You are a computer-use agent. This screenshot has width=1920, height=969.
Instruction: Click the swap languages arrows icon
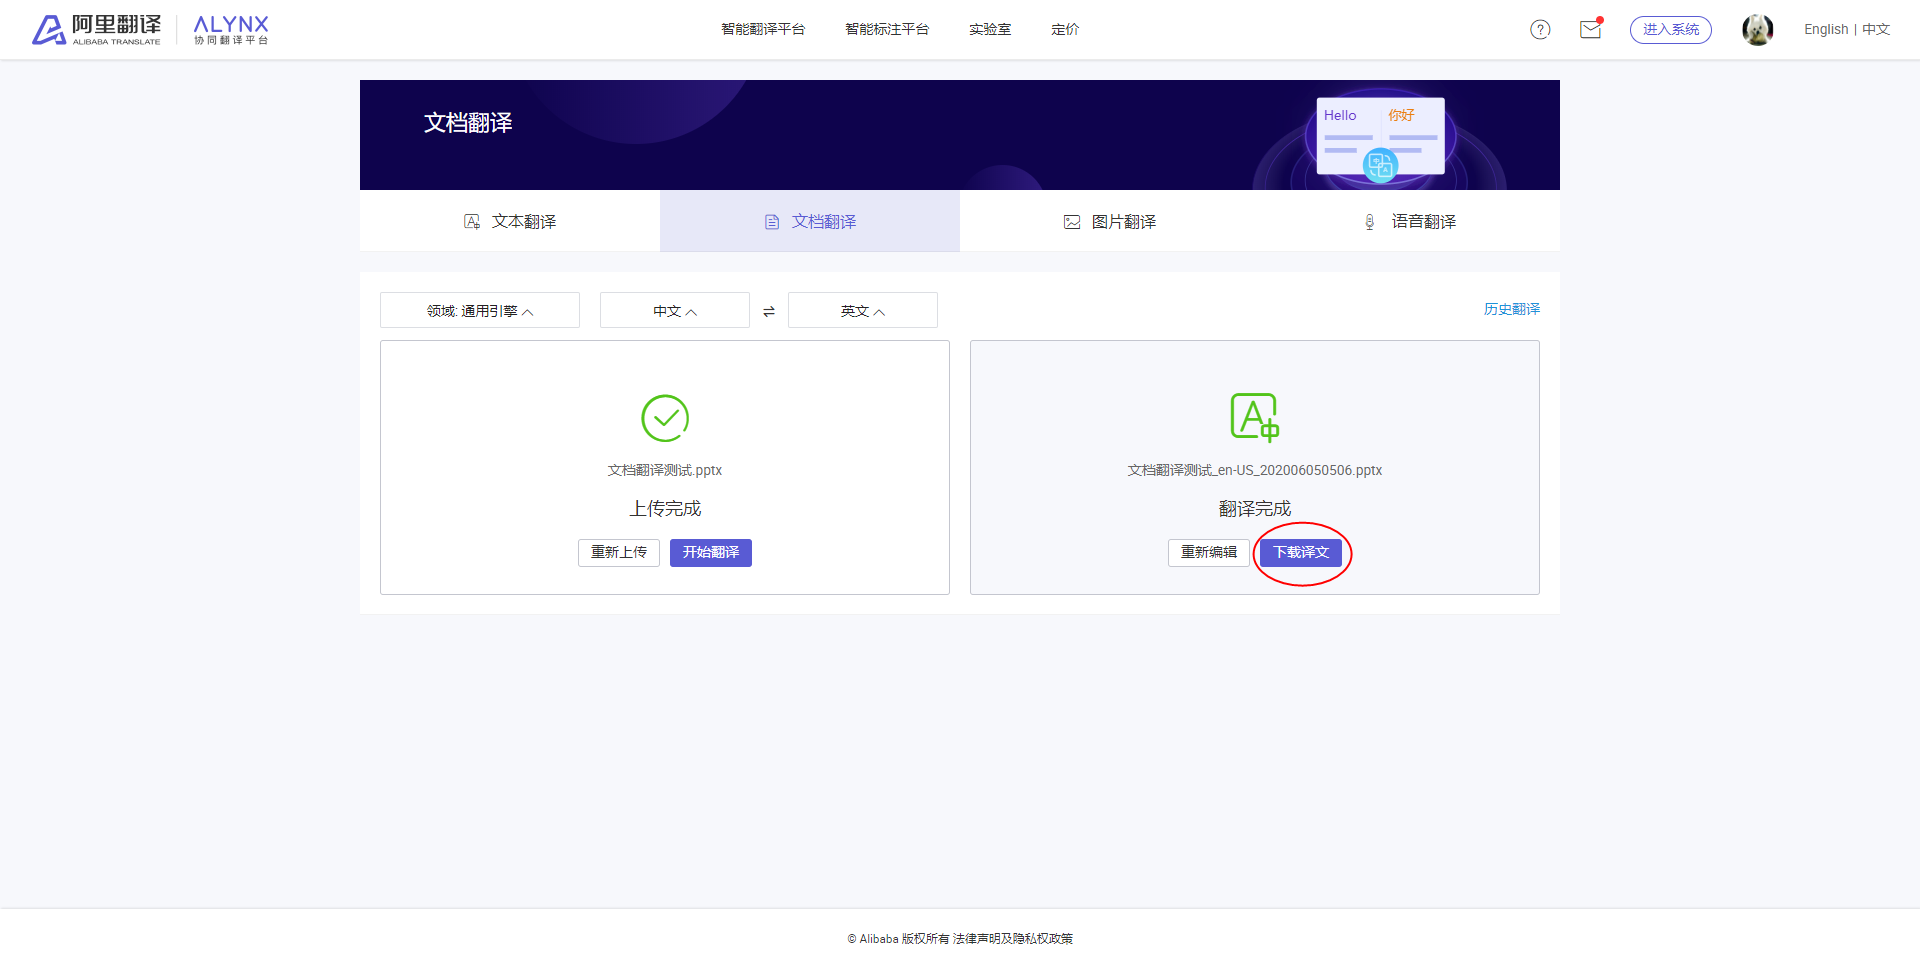(x=769, y=311)
